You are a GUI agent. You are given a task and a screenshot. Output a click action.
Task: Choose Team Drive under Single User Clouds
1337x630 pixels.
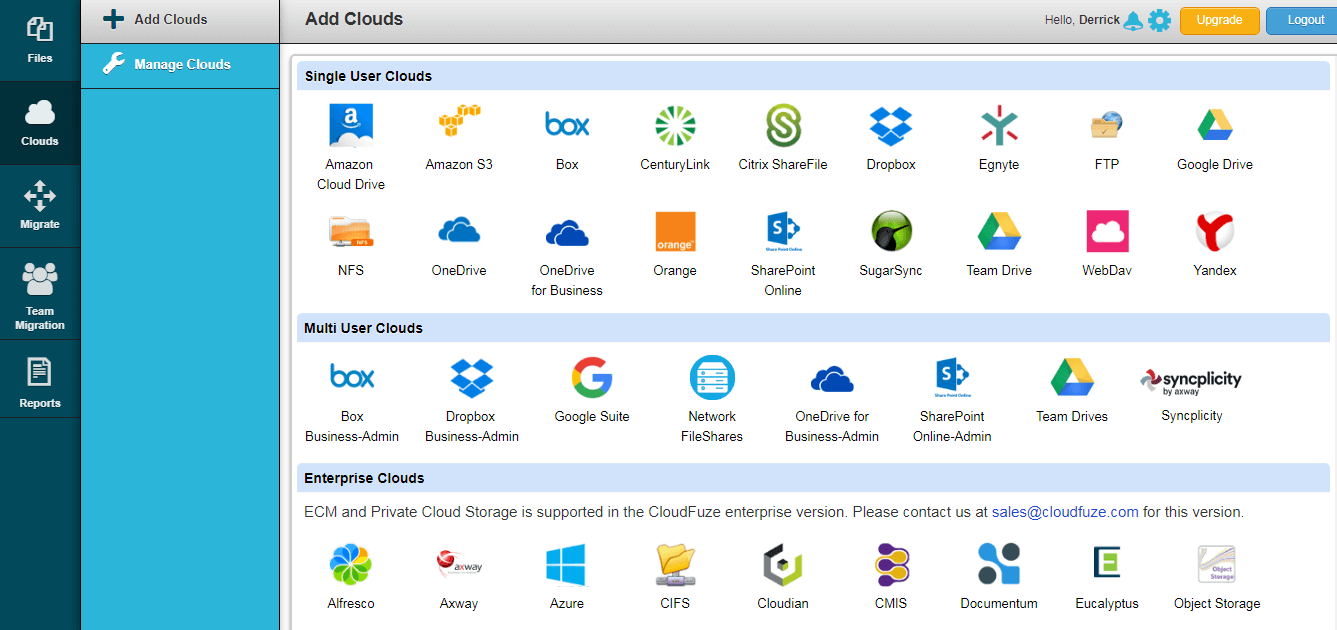point(999,232)
